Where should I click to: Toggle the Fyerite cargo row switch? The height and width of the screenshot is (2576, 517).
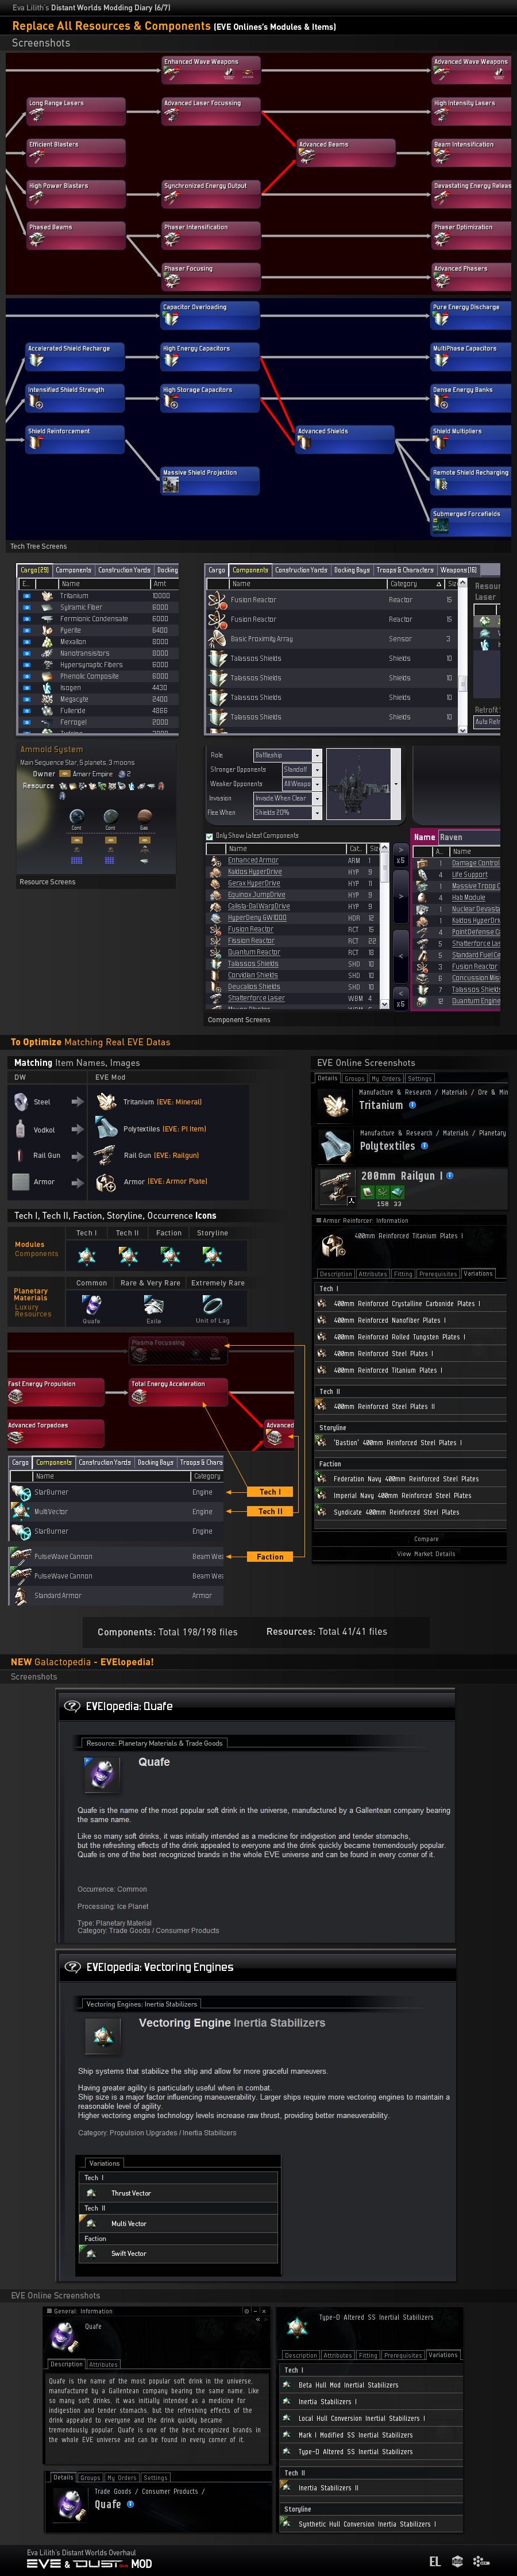[x=26, y=630]
